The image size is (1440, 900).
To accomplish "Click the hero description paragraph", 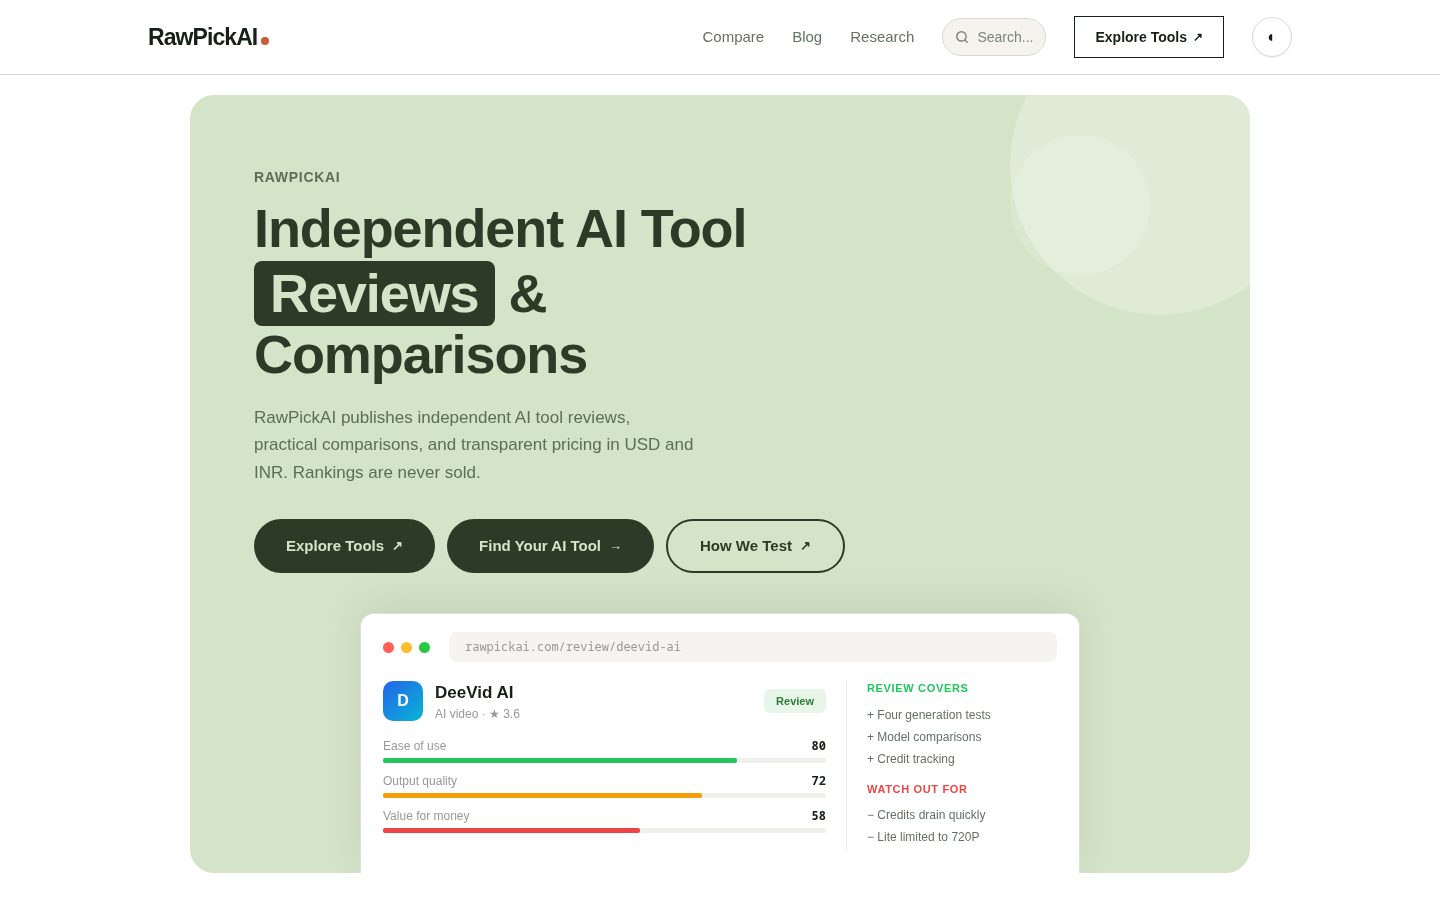I will tap(474, 445).
